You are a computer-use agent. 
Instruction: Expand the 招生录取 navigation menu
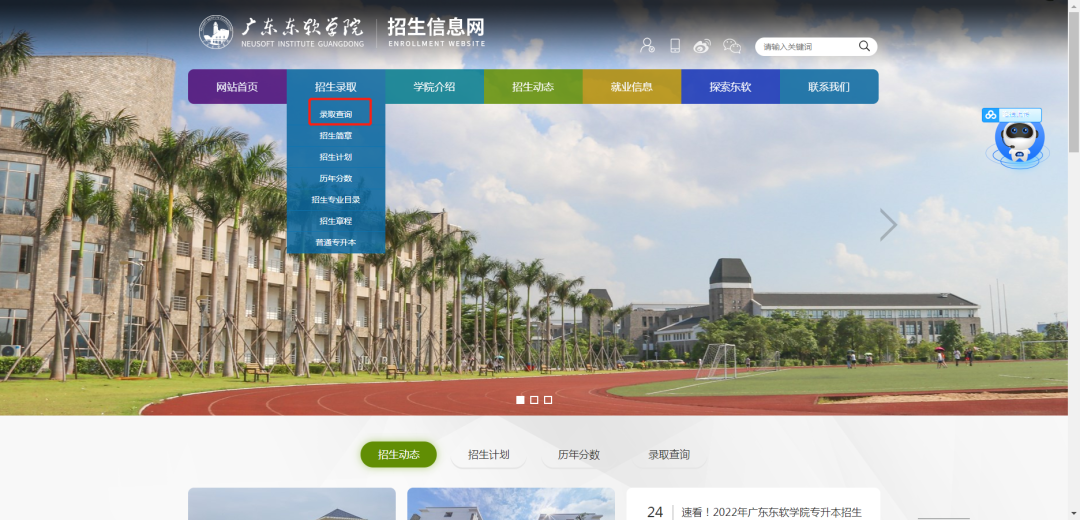pos(335,87)
